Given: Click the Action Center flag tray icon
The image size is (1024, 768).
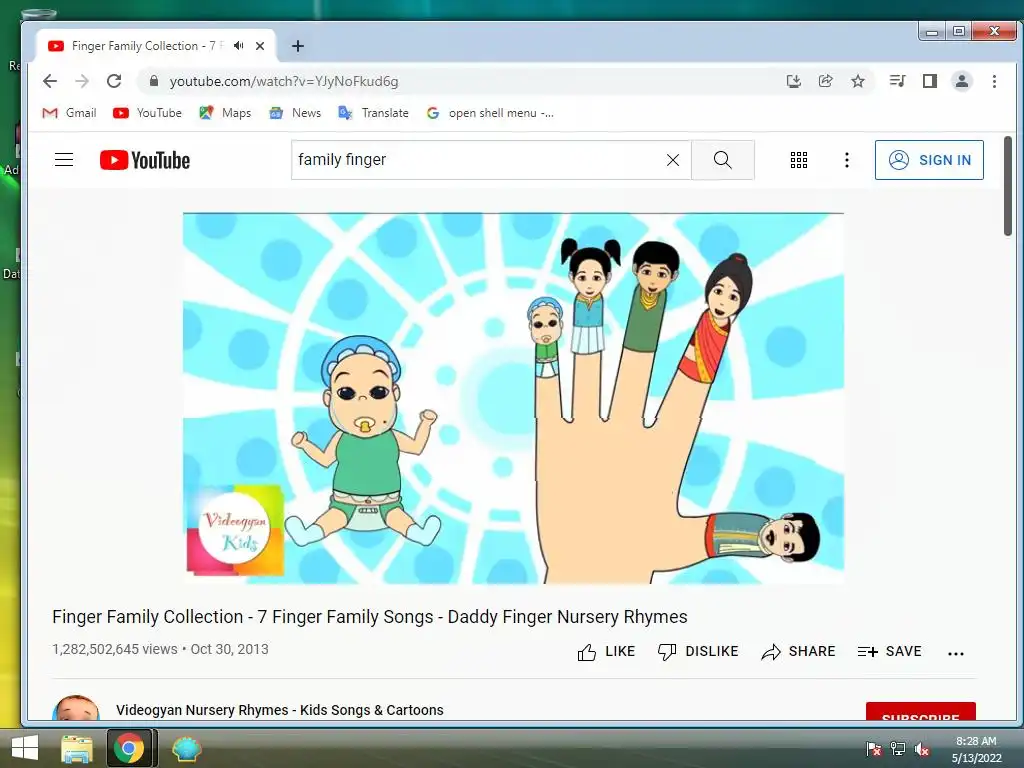Looking at the screenshot, I should (x=873, y=749).
